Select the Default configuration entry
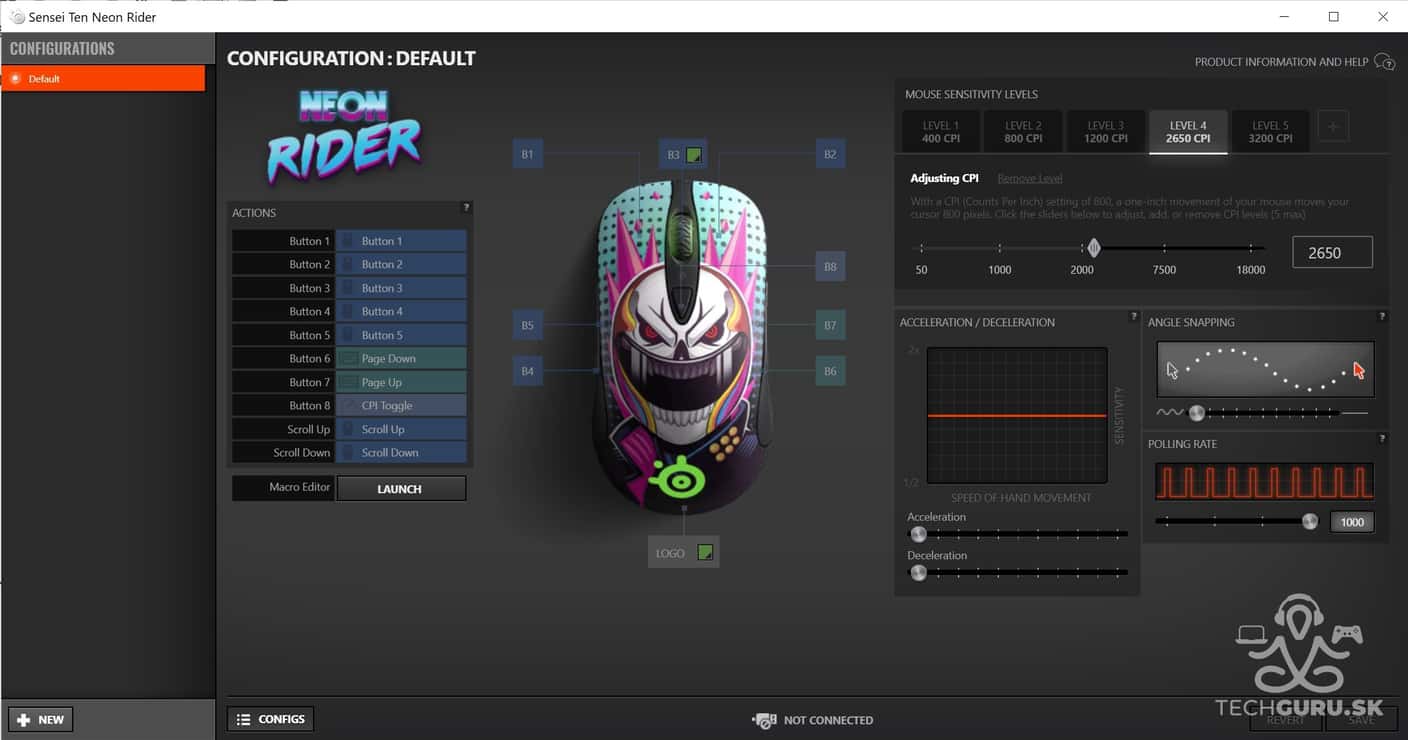The width and height of the screenshot is (1408, 740). click(103, 79)
